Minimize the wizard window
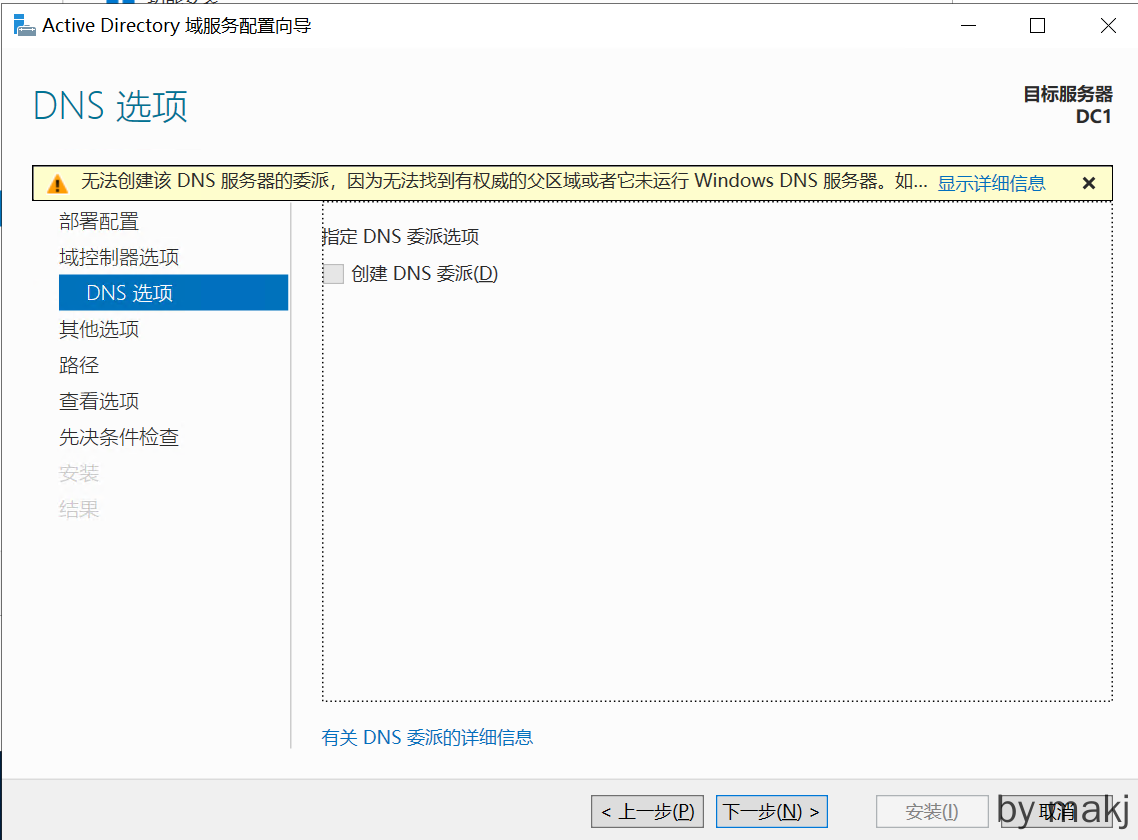The width and height of the screenshot is (1138, 840). click(x=968, y=26)
